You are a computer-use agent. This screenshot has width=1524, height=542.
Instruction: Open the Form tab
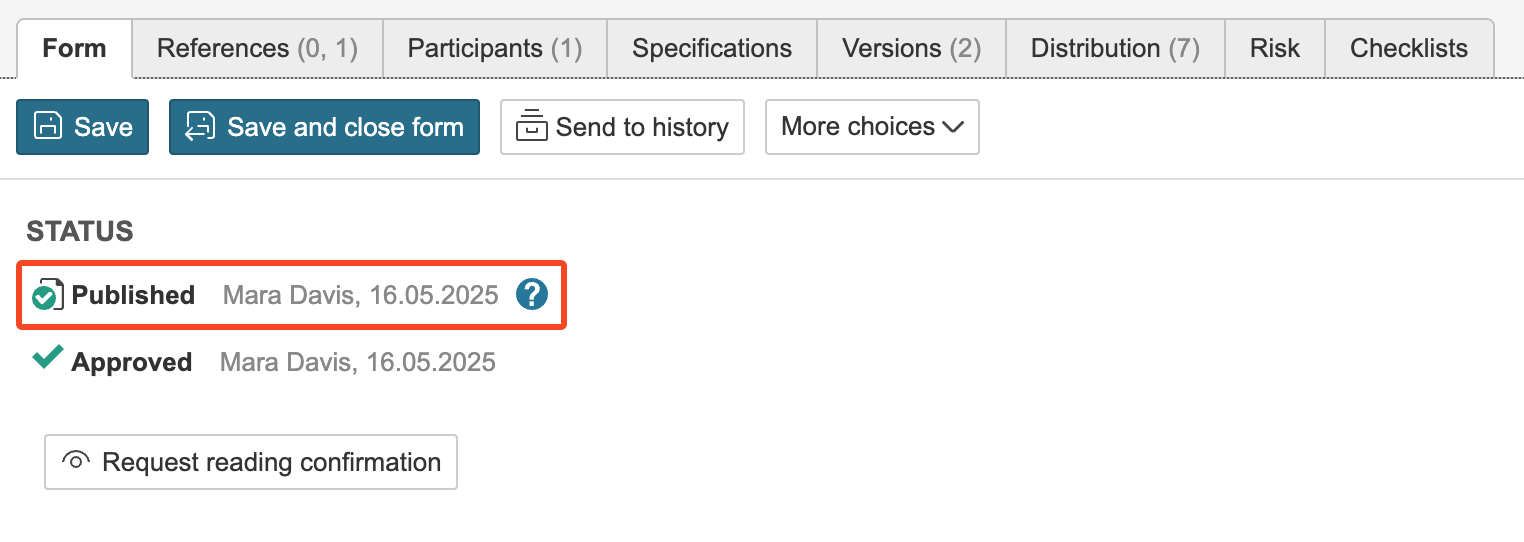click(74, 48)
